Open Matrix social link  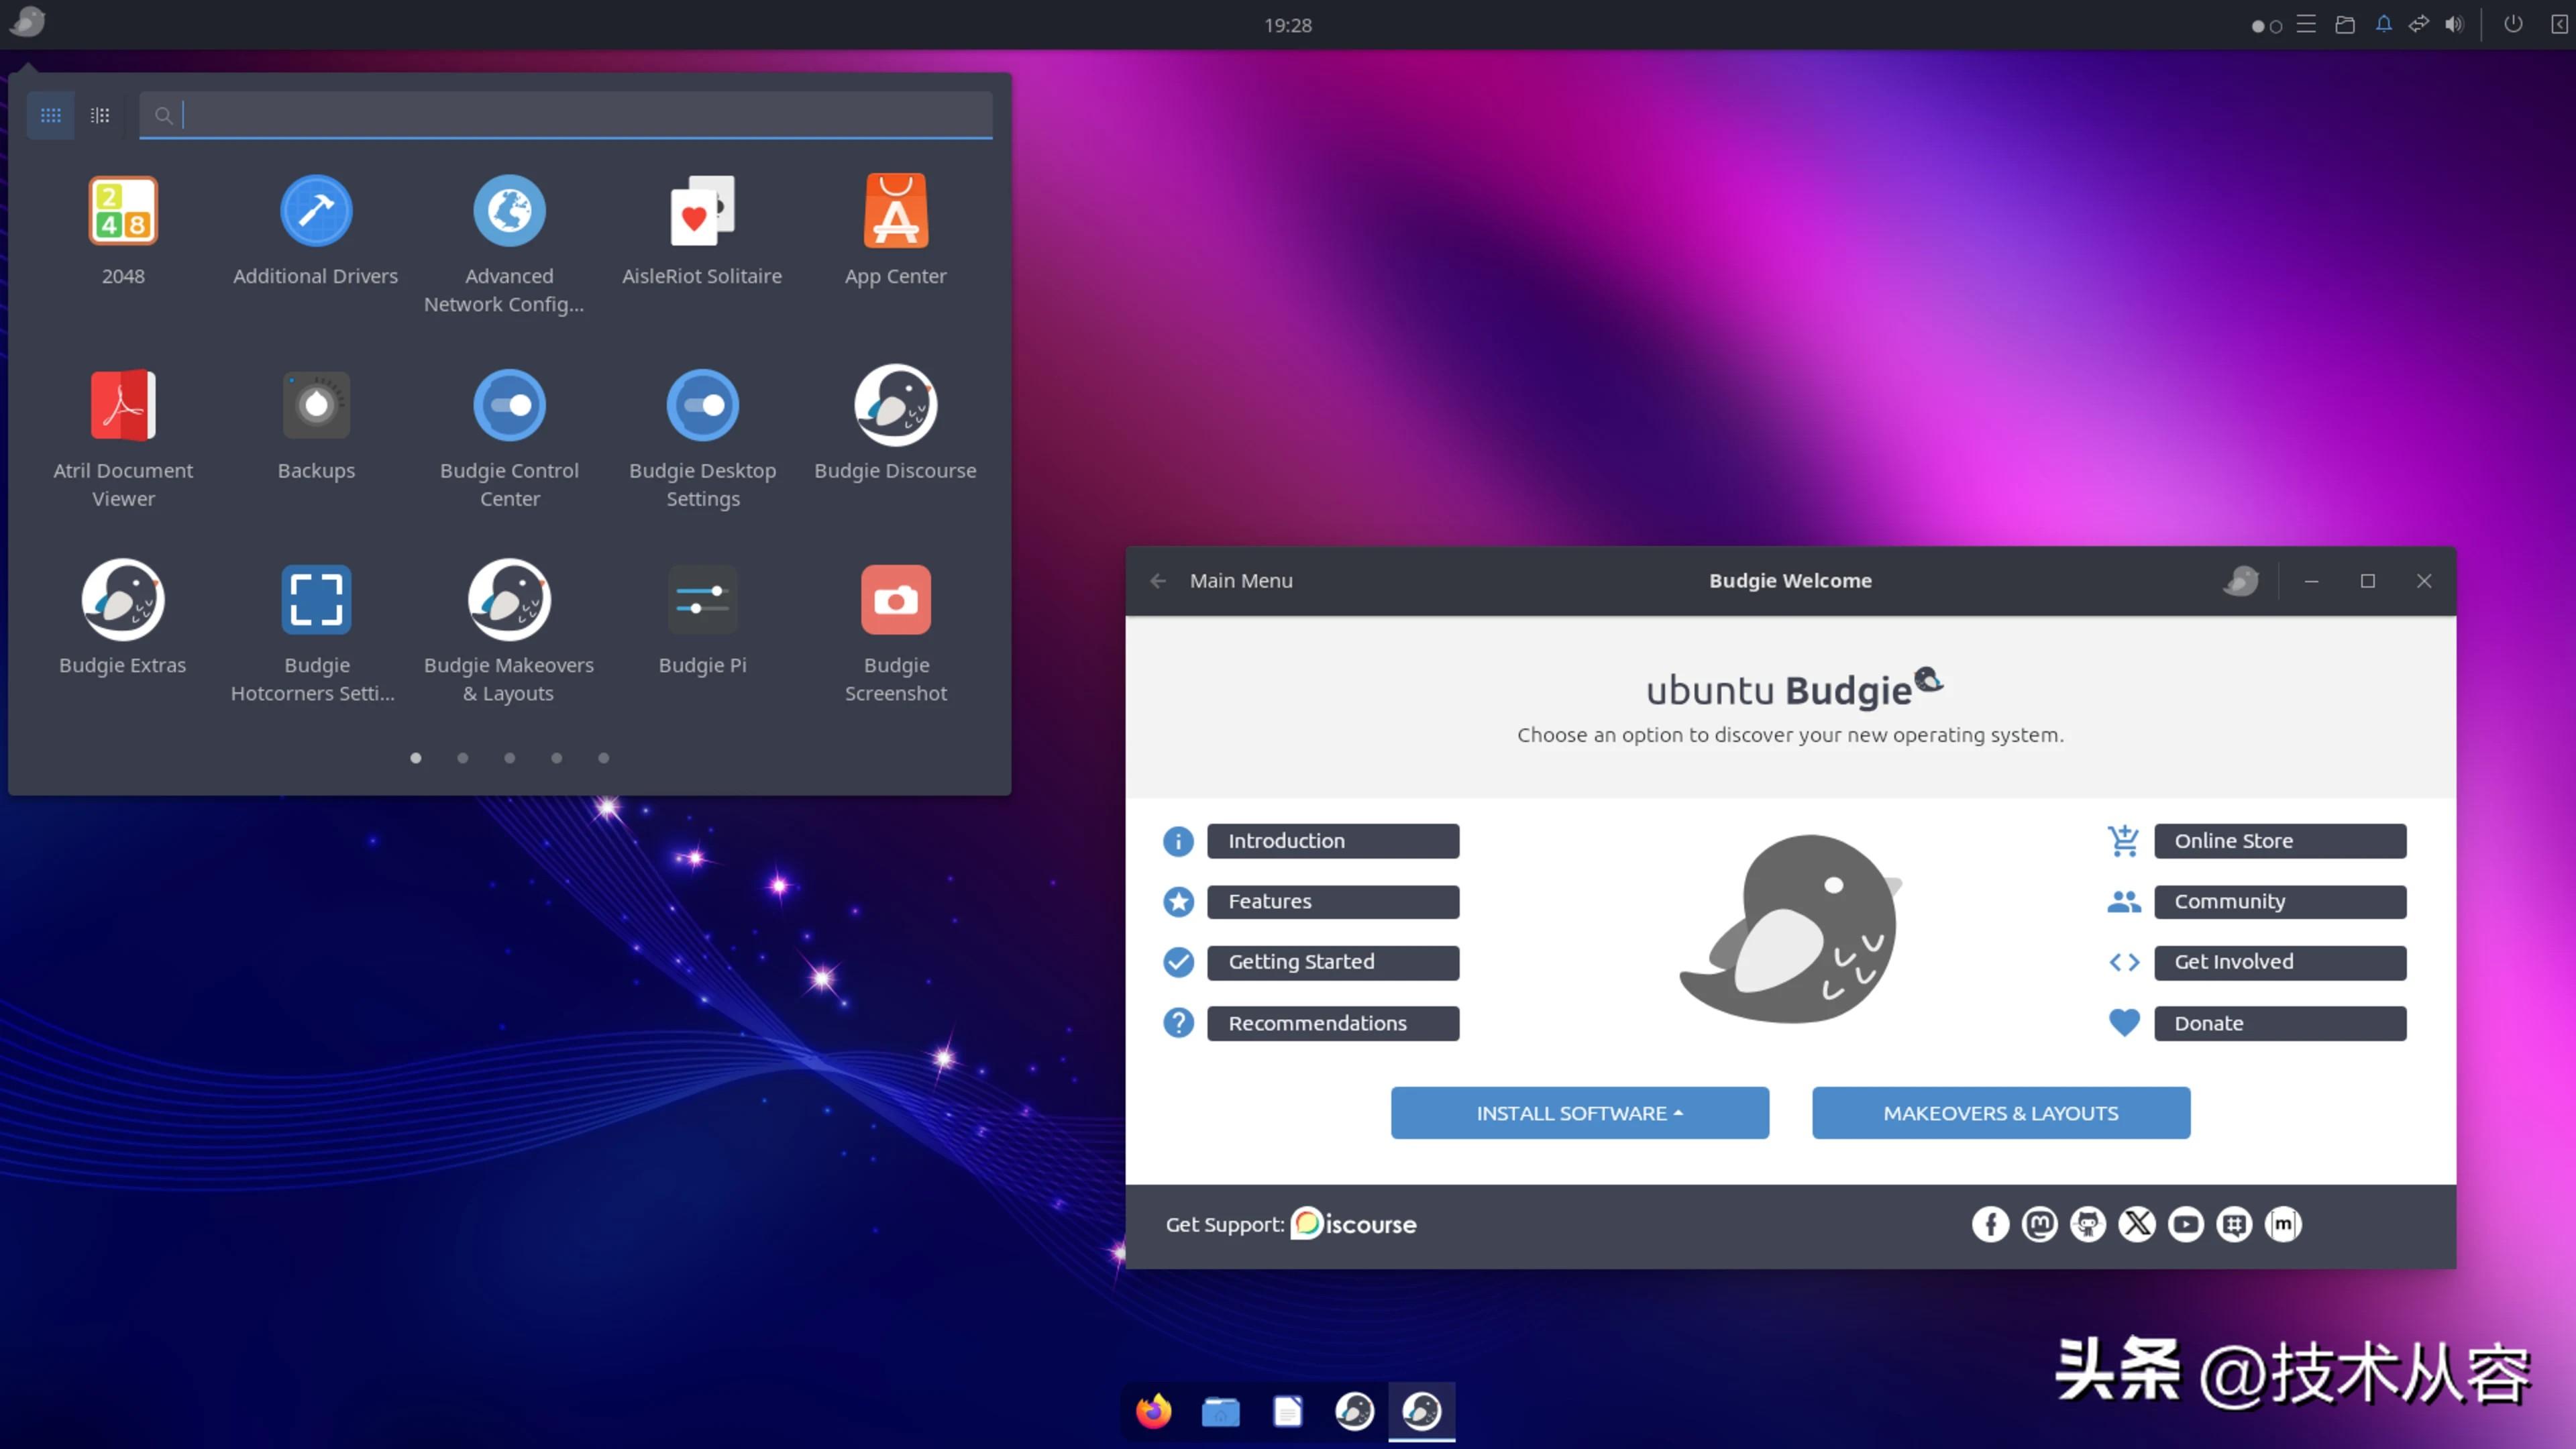coord(2283,1224)
